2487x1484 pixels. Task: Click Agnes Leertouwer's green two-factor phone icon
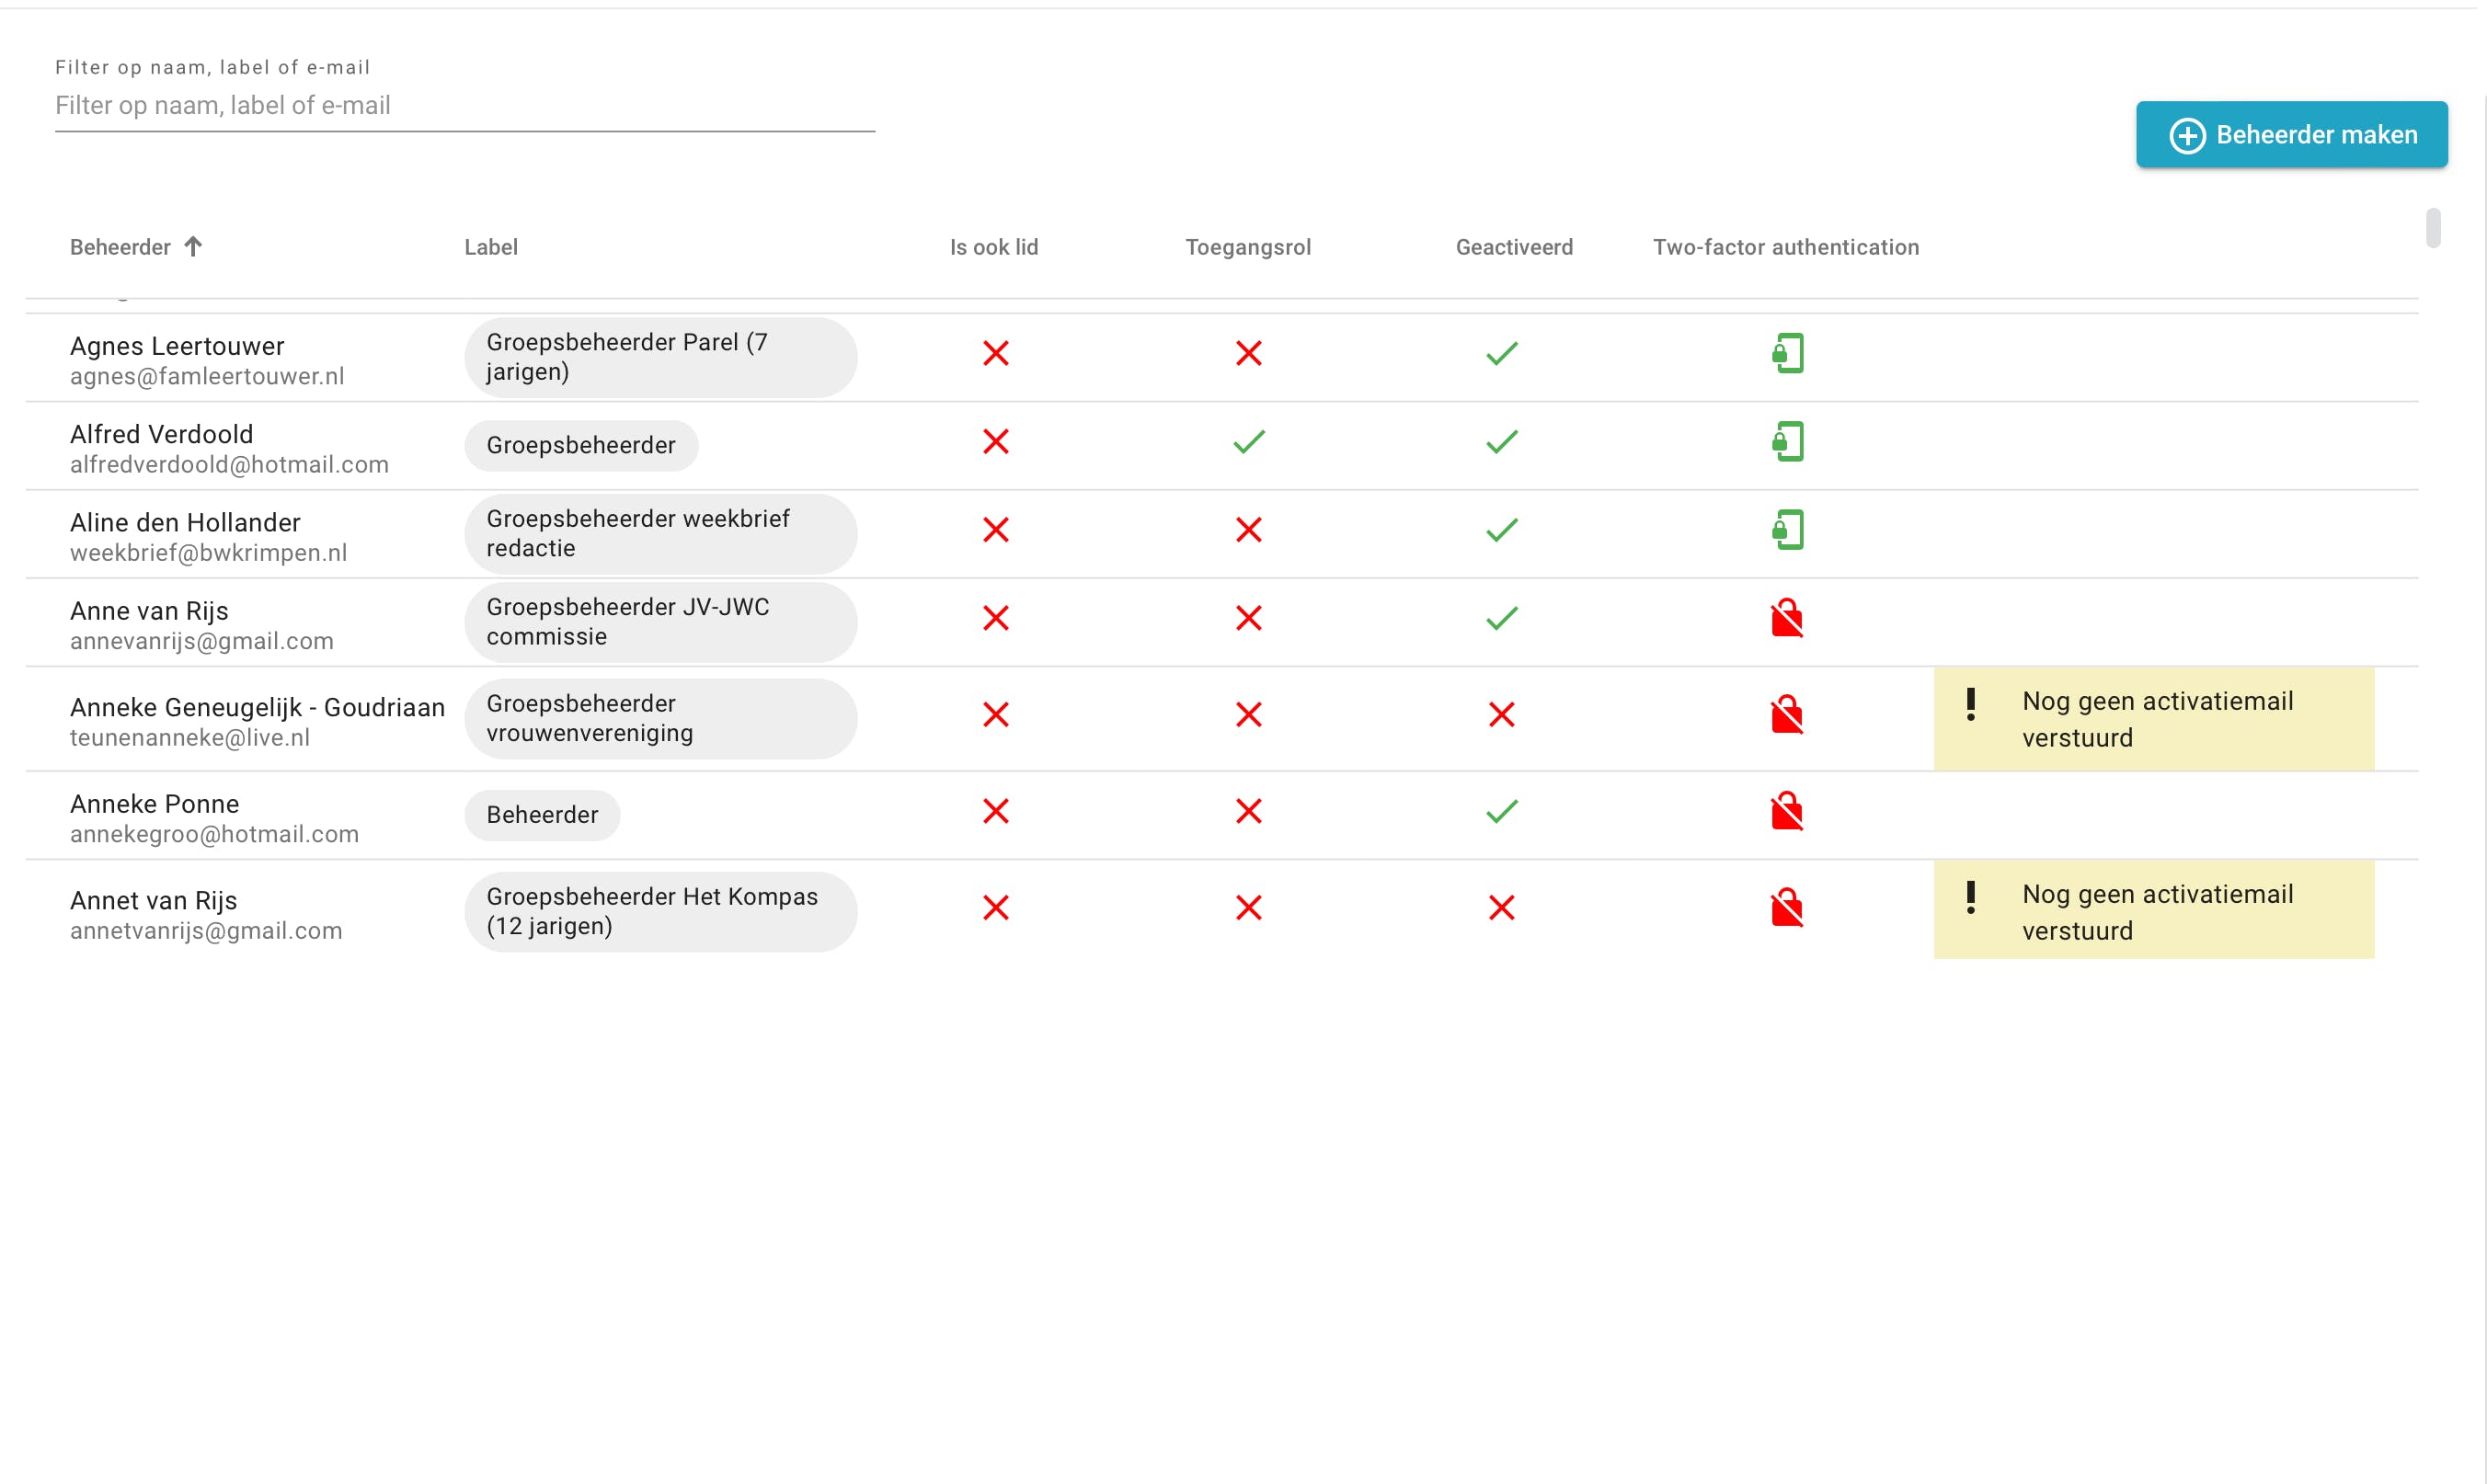(1787, 353)
